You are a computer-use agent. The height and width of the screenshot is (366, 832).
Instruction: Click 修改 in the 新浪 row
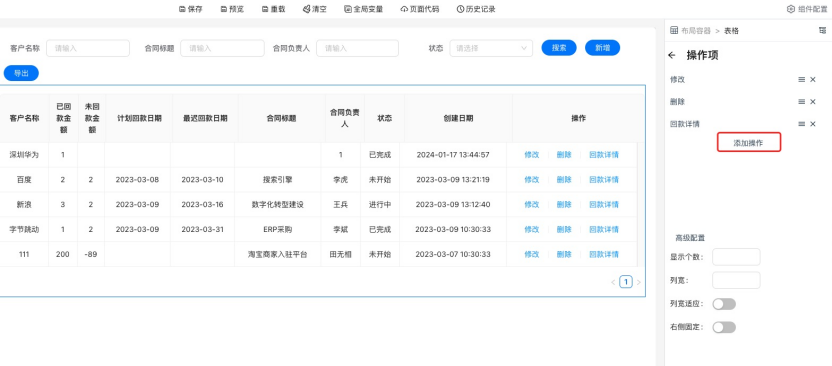click(532, 205)
